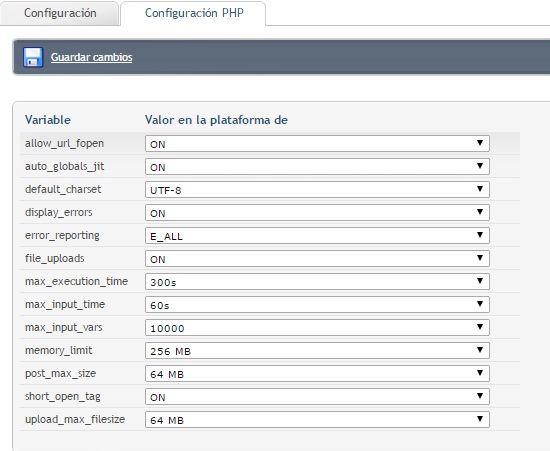Click the Guardar cambios link
This screenshot has height=451, width=550.
[92, 57]
